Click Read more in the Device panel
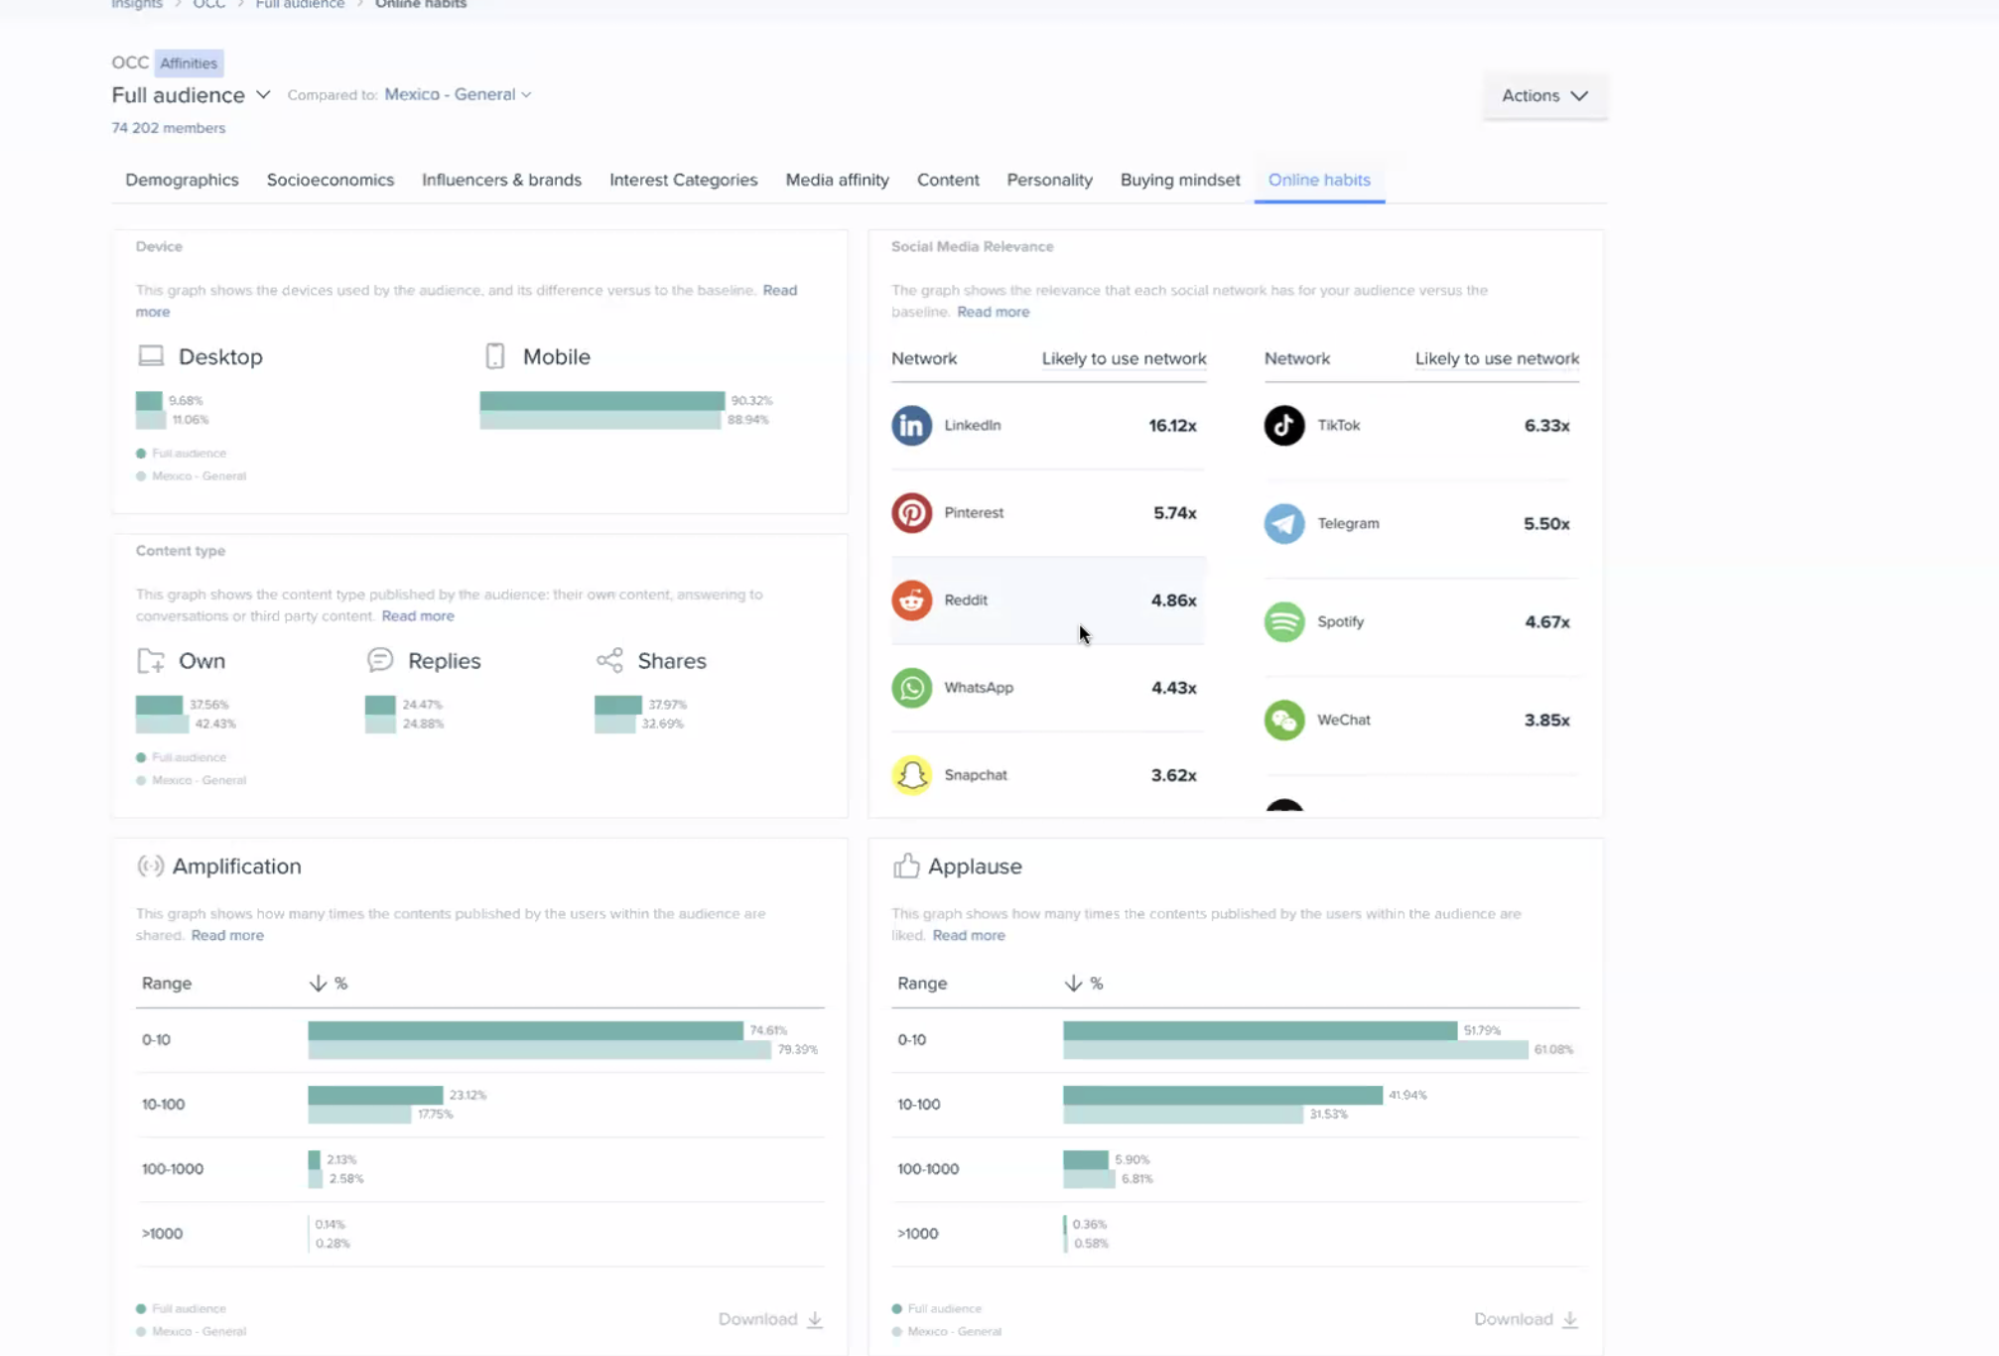 (781, 290)
